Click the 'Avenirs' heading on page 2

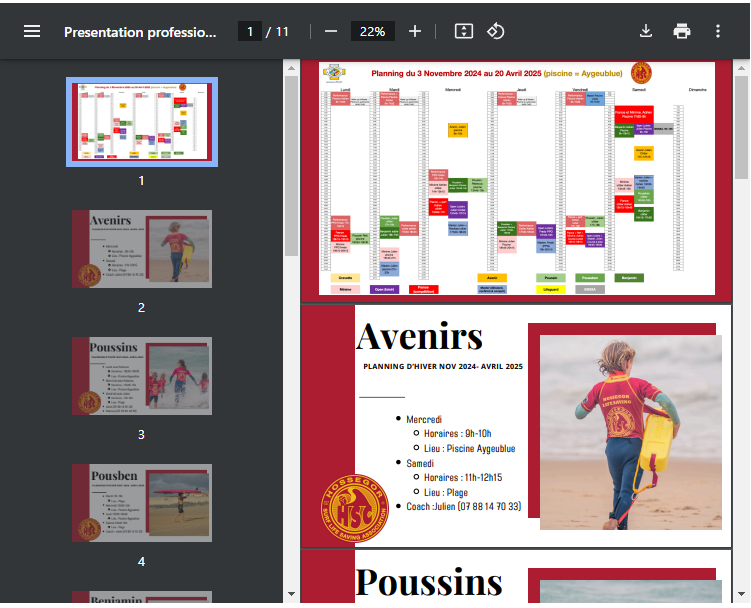tap(420, 336)
